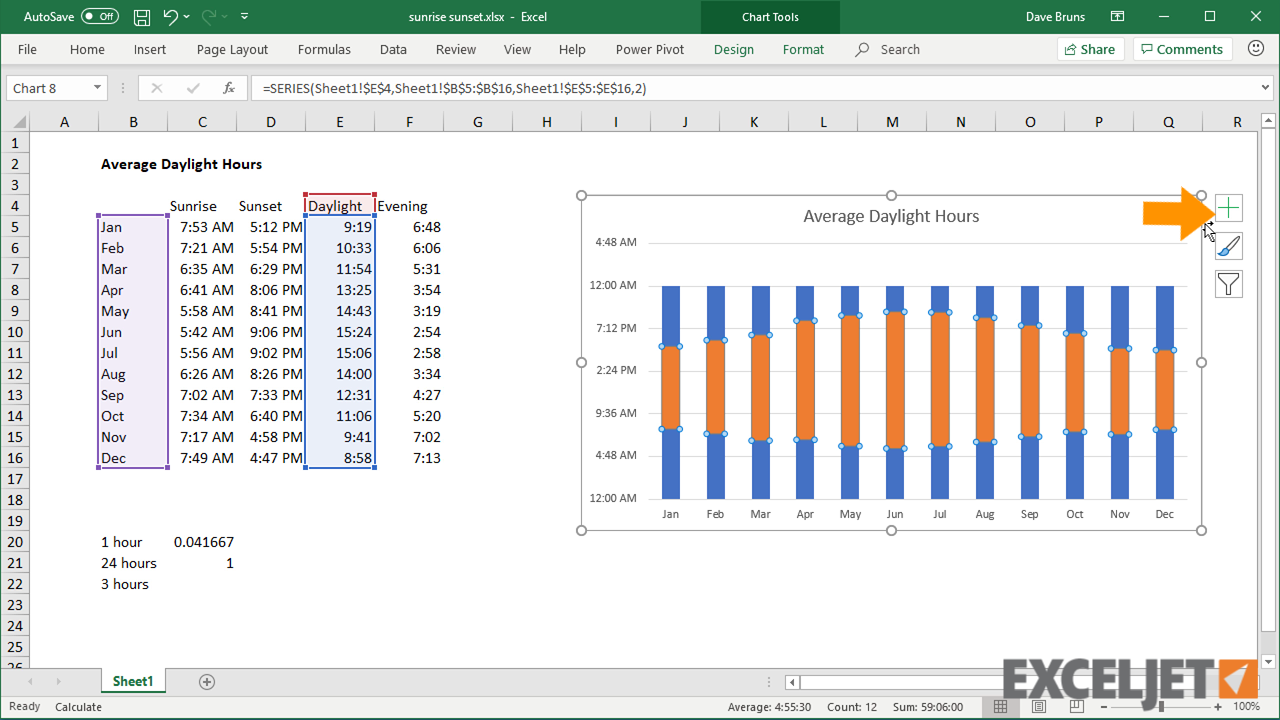
Task: Click the Dave Bruns account name
Action: (x=1055, y=17)
